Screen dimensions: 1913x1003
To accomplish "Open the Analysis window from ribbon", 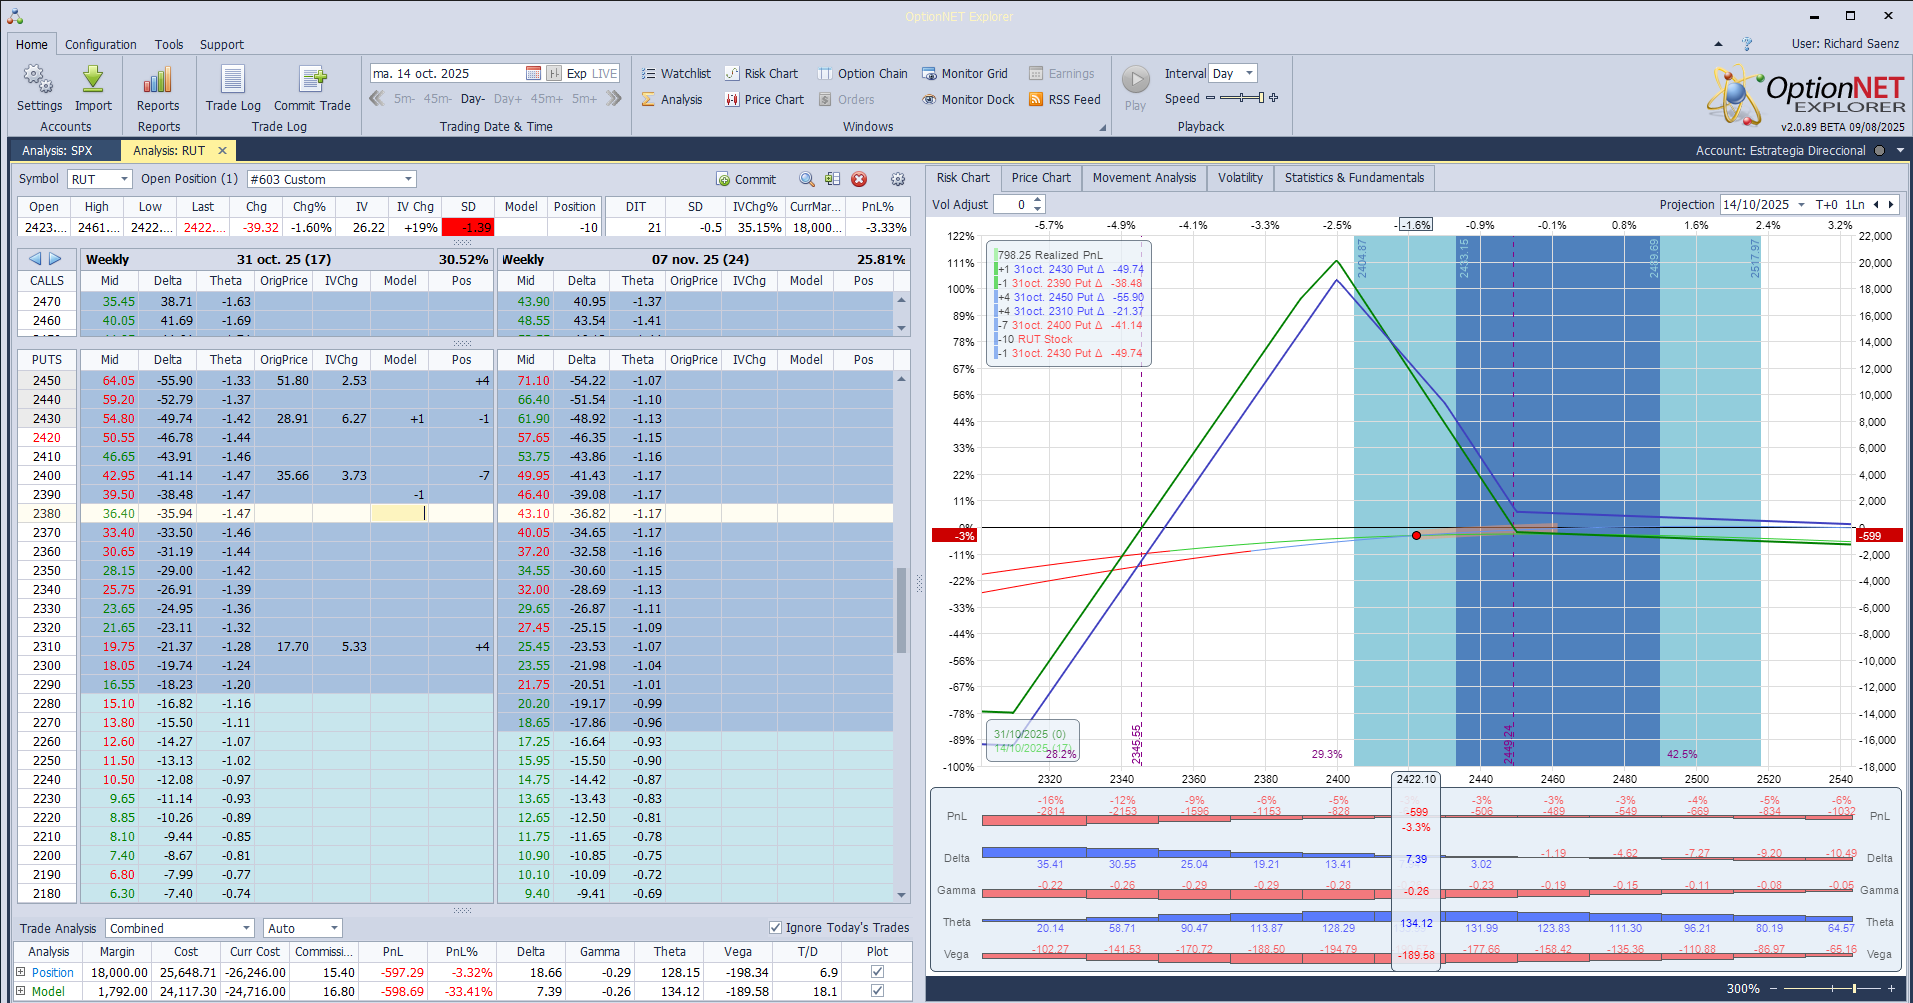I will (x=672, y=99).
